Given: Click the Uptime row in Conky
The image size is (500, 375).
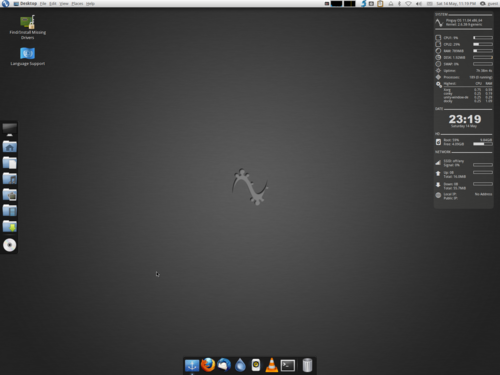Looking at the screenshot, I should coord(464,71).
